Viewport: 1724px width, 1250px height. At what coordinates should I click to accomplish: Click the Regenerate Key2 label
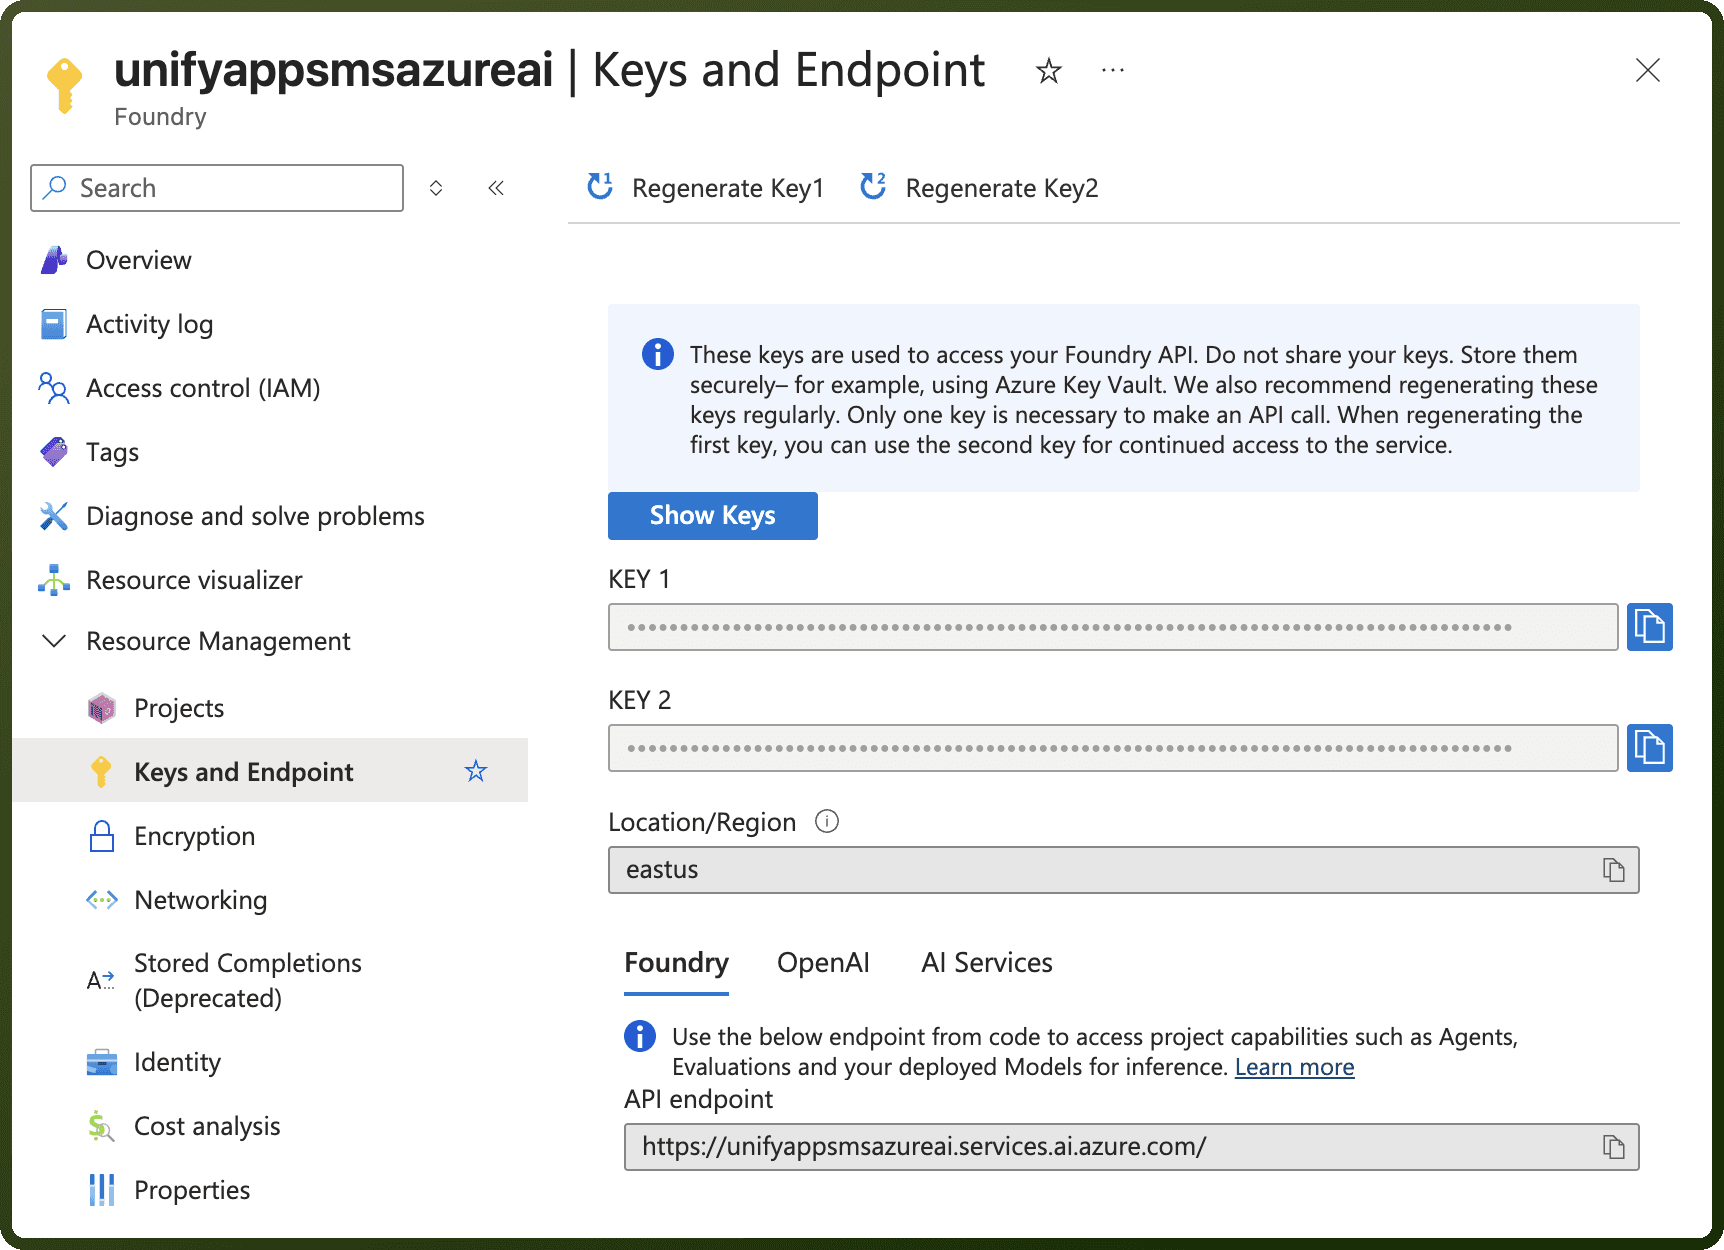[x=1002, y=188]
